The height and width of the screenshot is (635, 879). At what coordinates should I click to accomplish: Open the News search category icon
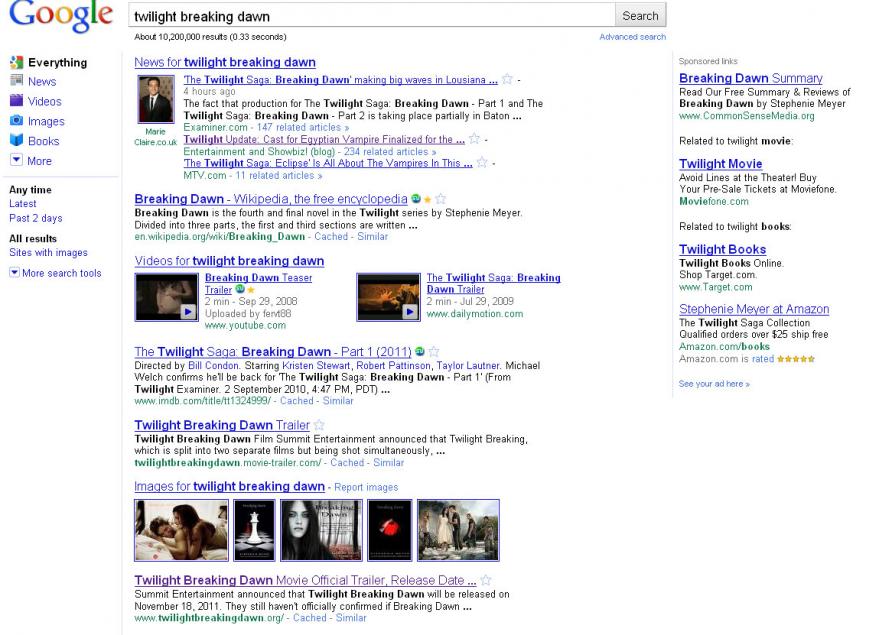(x=16, y=81)
